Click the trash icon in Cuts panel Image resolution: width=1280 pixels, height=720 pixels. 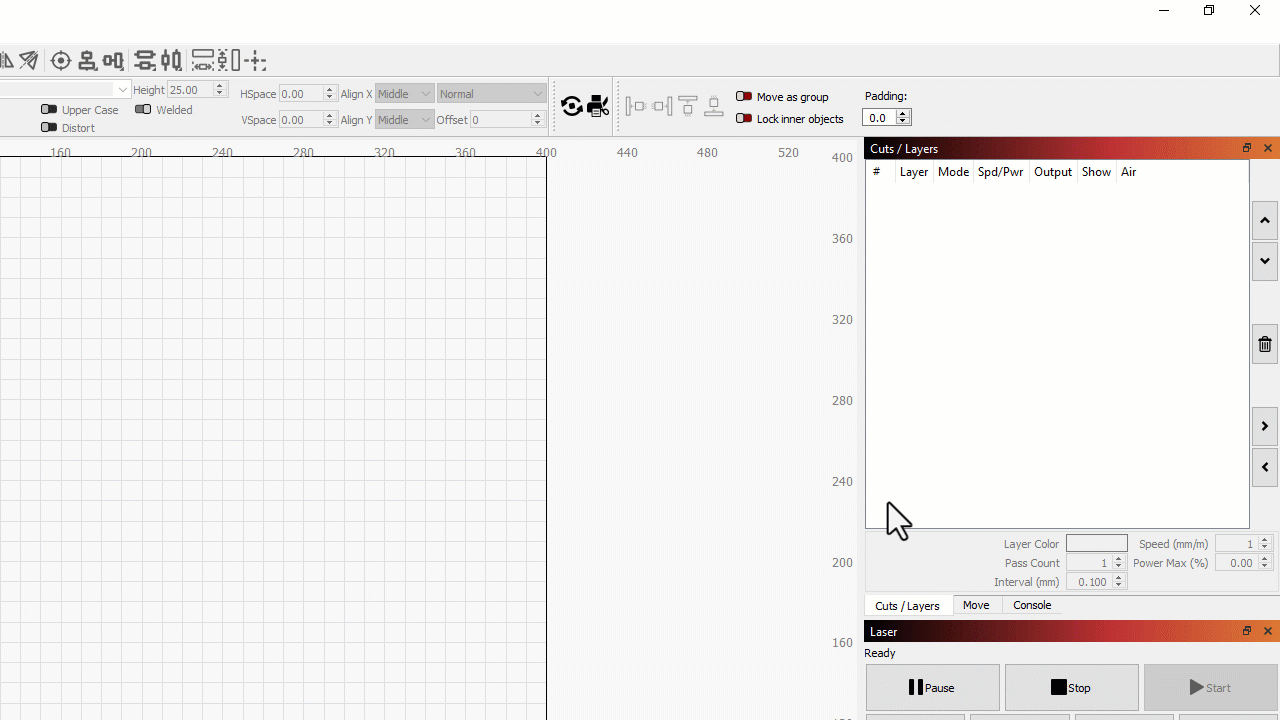click(x=1264, y=344)
